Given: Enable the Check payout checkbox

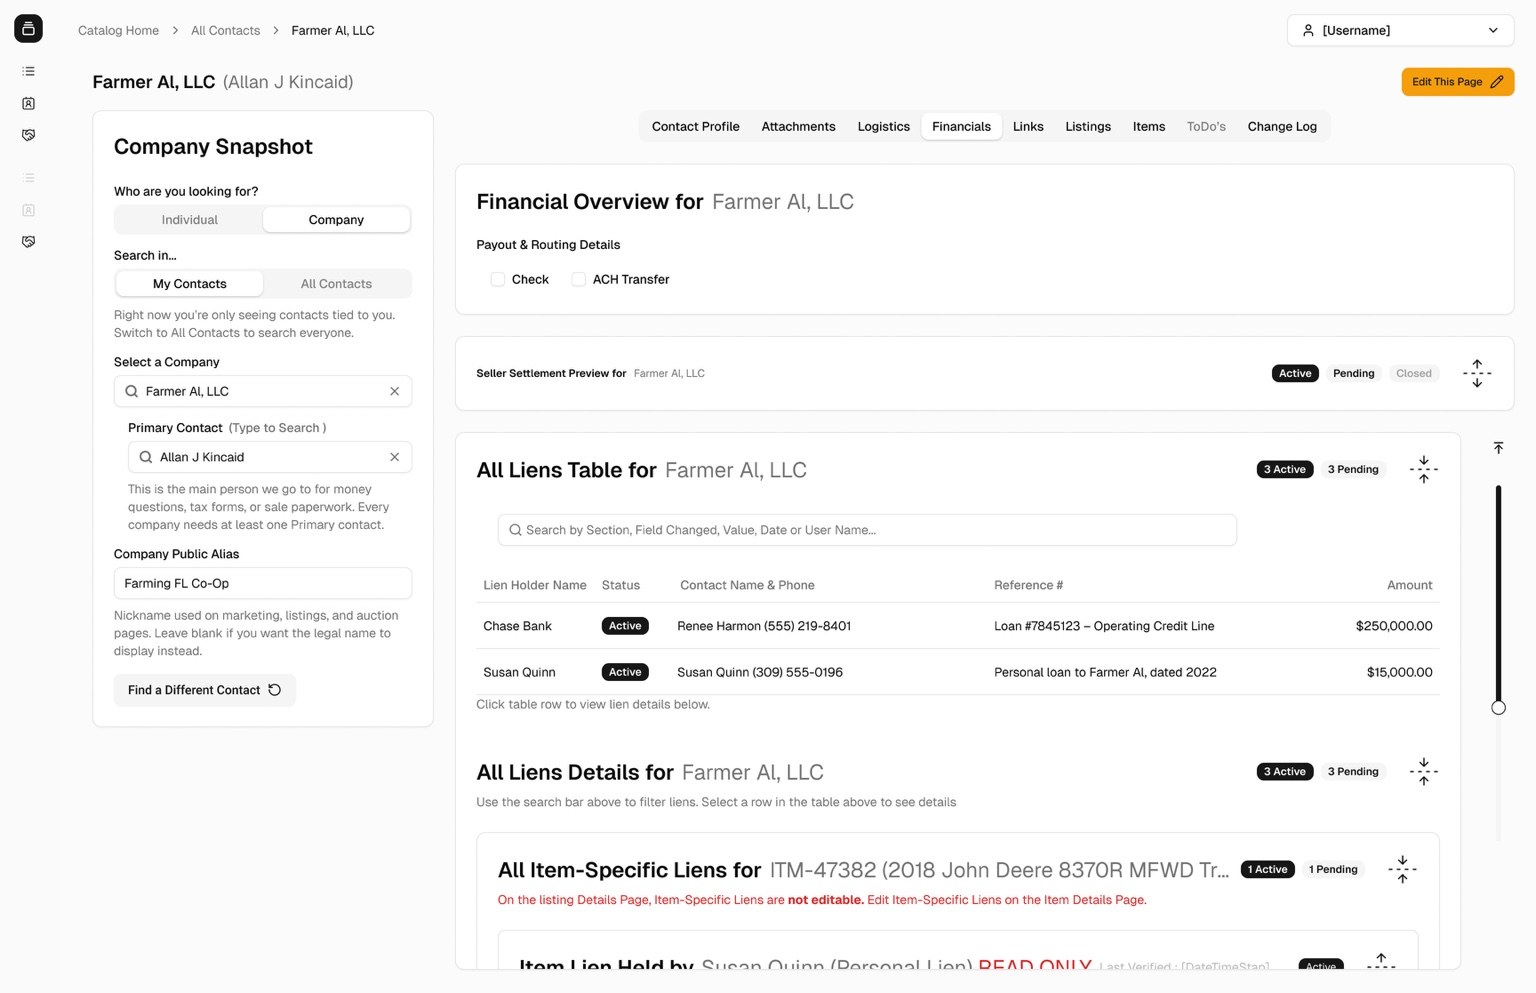Looking at the screenshot, I should pyautogui.click(x=497, y=280).
